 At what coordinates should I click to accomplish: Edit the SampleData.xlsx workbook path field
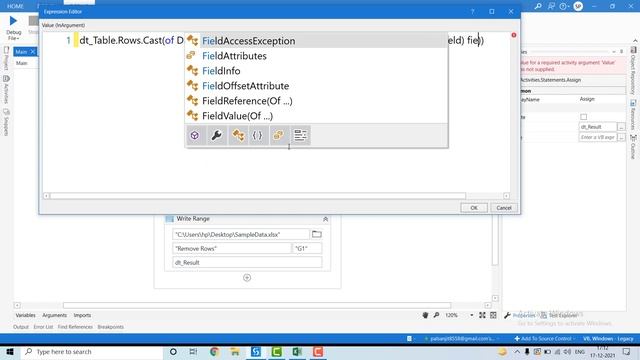click(241, 234)
